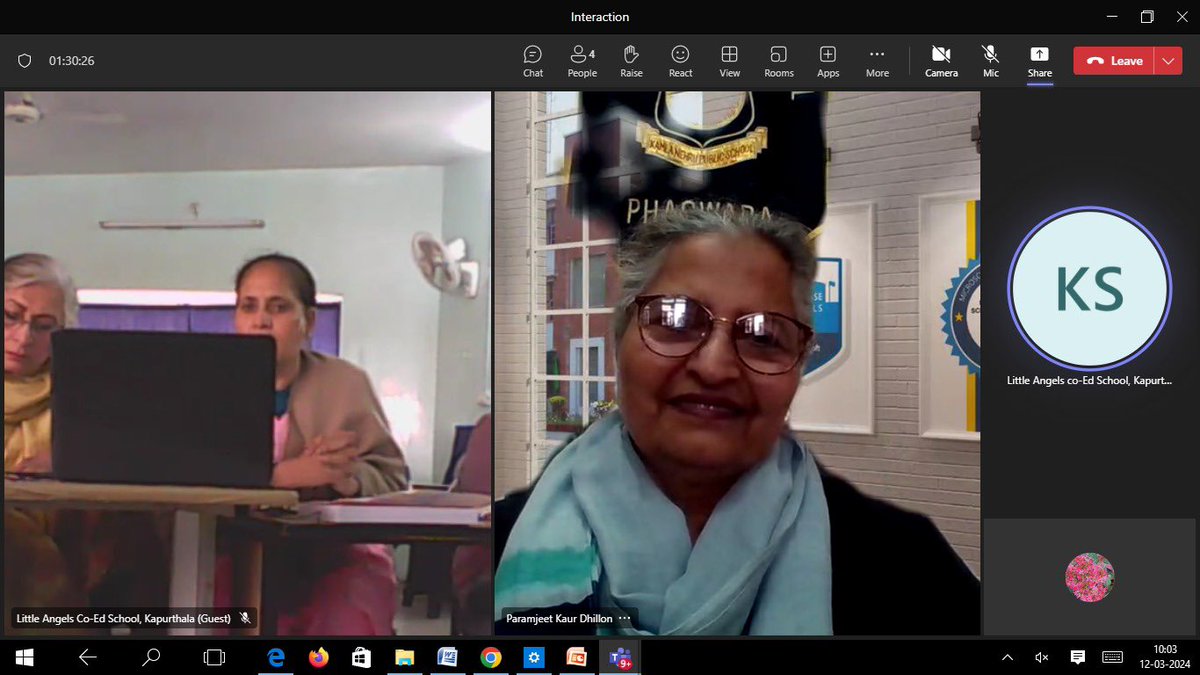Image resolution: width=1200 pixels, height=675 pixels.
Task: Select the Little Angels co-Ed School participant tile
Action: (x=1089, y=288)
